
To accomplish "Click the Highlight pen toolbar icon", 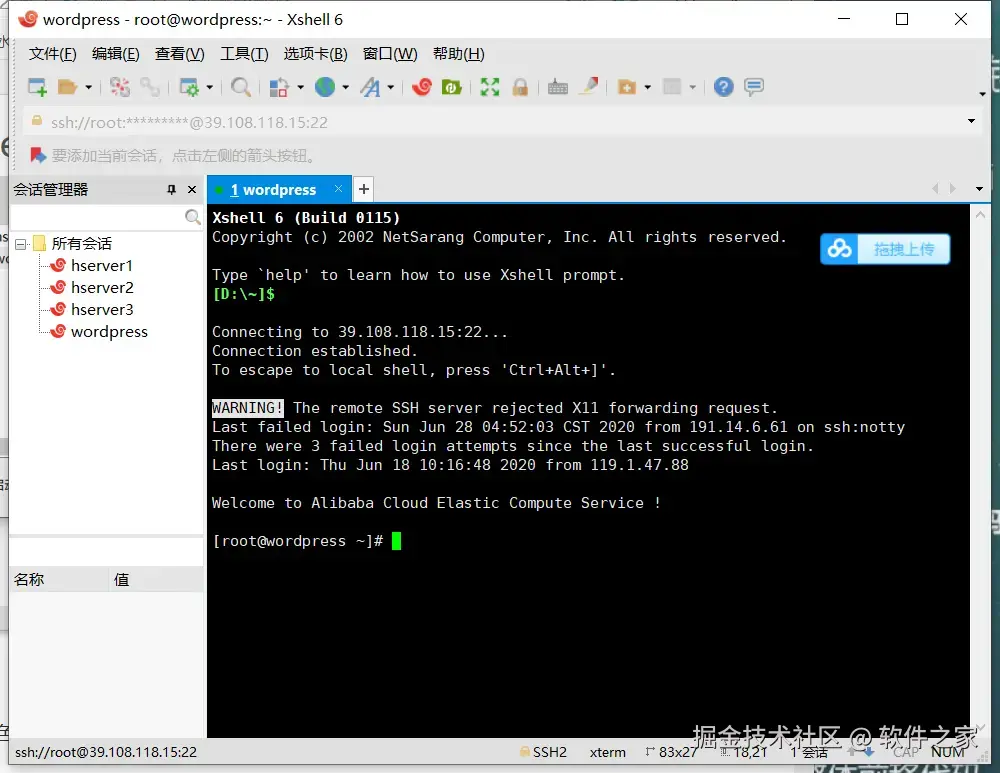I will [x=588, y=85].
